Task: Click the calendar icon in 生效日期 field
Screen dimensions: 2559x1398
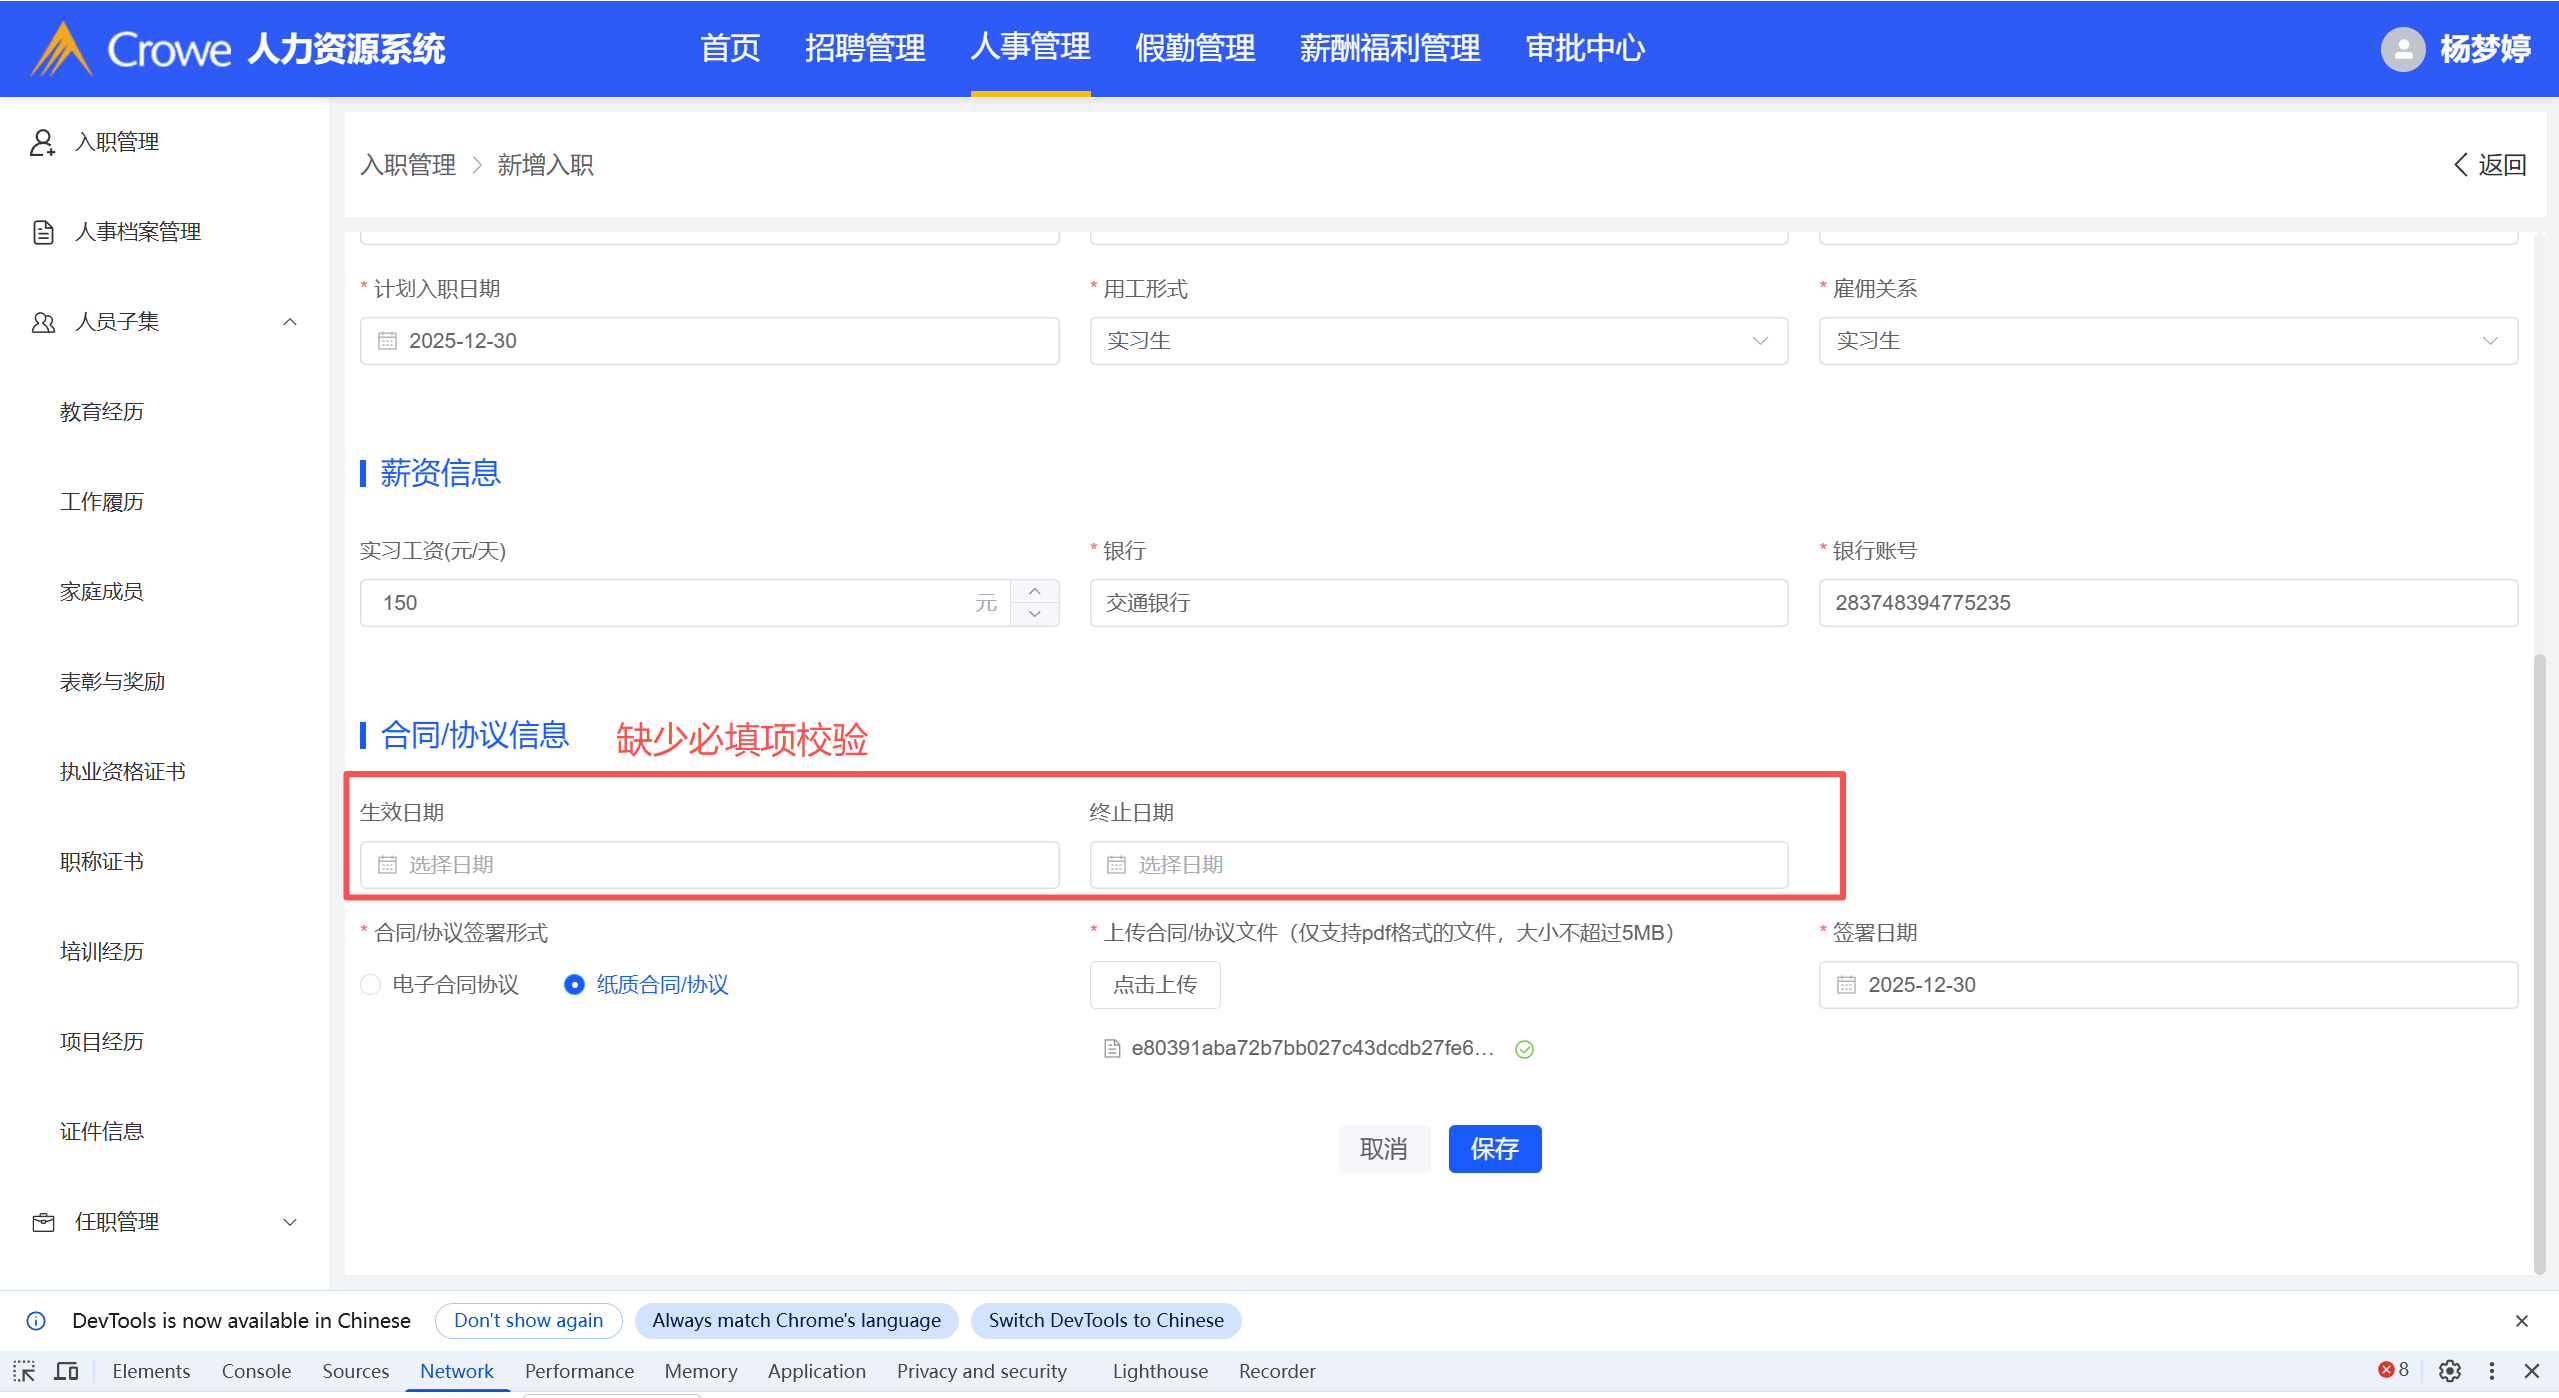Action: [x=387, y=865]
